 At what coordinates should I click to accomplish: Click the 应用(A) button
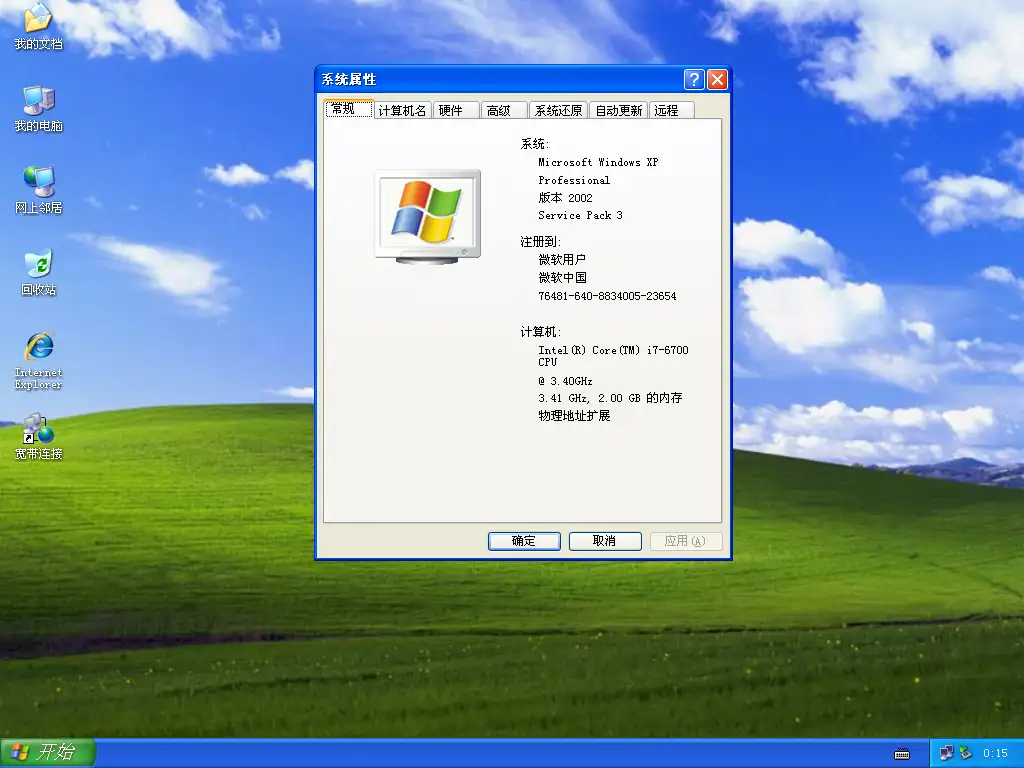click(686, 541)
